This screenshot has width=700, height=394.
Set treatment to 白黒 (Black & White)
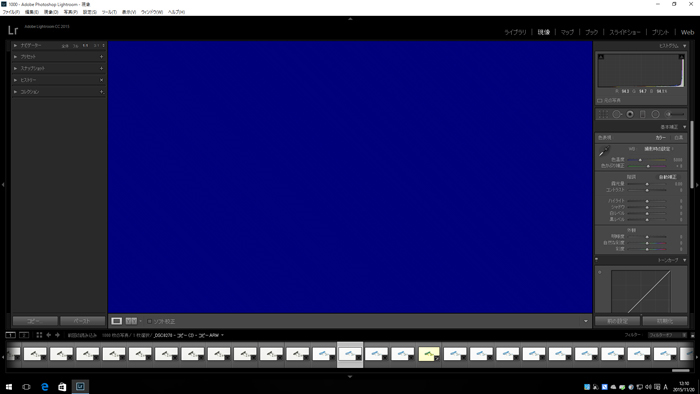[679, 138]
